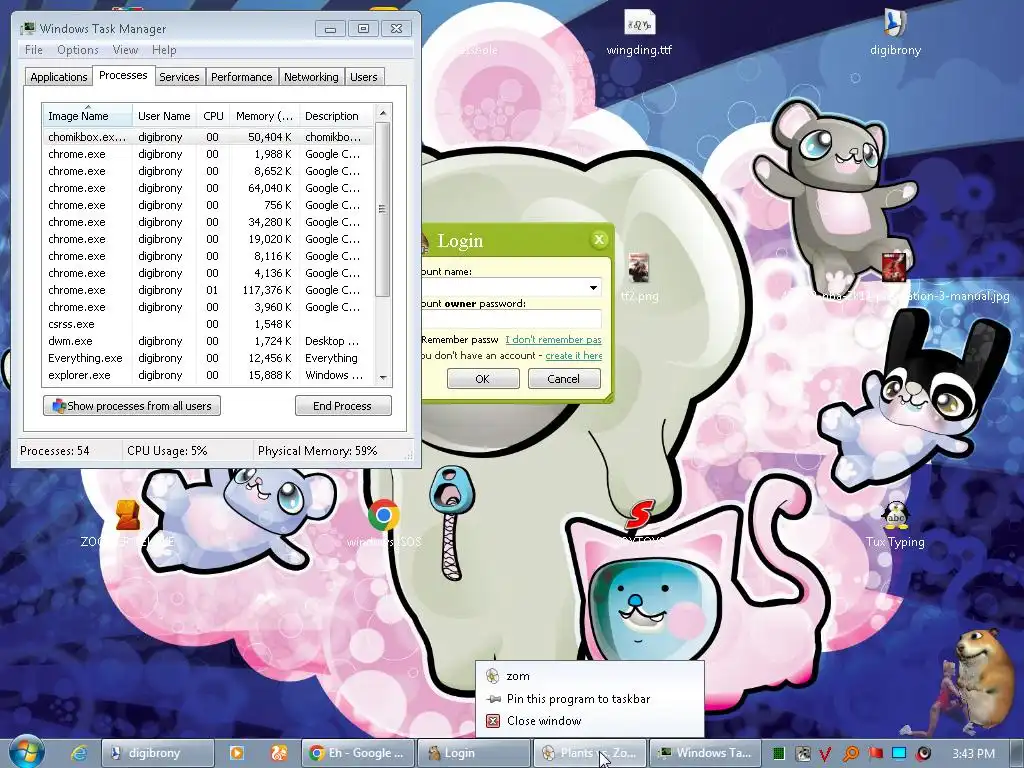Open account name dropdown in Login
Screen dimensions: 1024x768
(x=593, y=287)
